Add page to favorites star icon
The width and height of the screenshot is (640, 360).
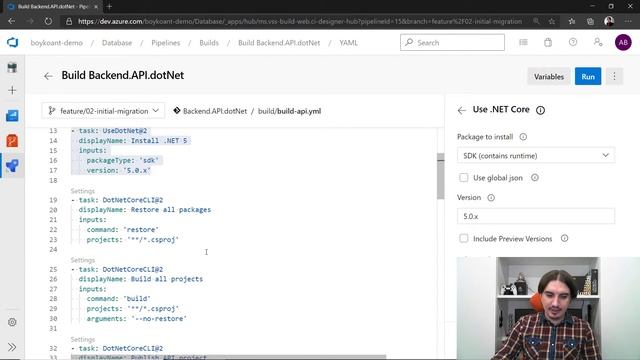[552, 21]
